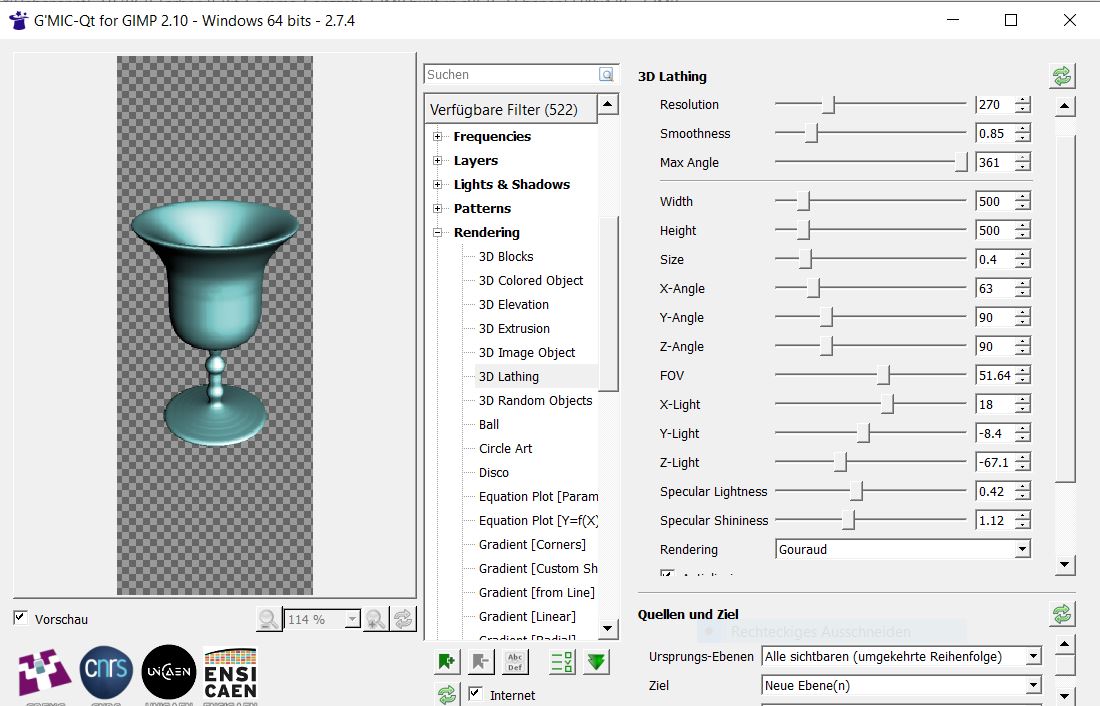Click the green expand/collapse all folders arrow

click(x=597, y=662)
